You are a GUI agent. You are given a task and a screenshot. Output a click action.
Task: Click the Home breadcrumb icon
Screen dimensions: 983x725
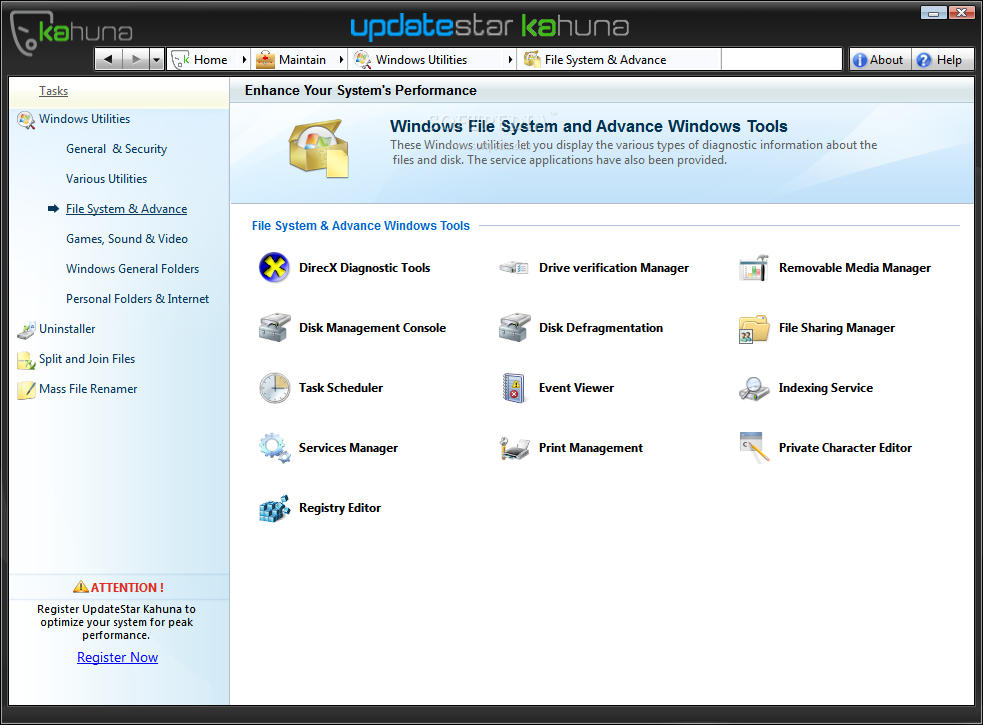(x=181, y=60)
